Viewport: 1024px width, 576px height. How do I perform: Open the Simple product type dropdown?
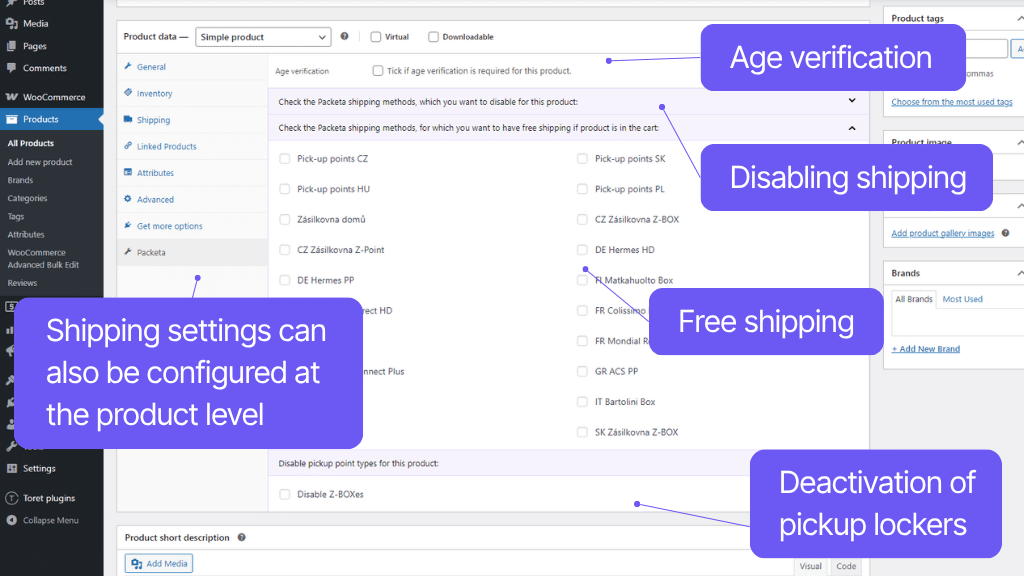[x=263, y=37]
